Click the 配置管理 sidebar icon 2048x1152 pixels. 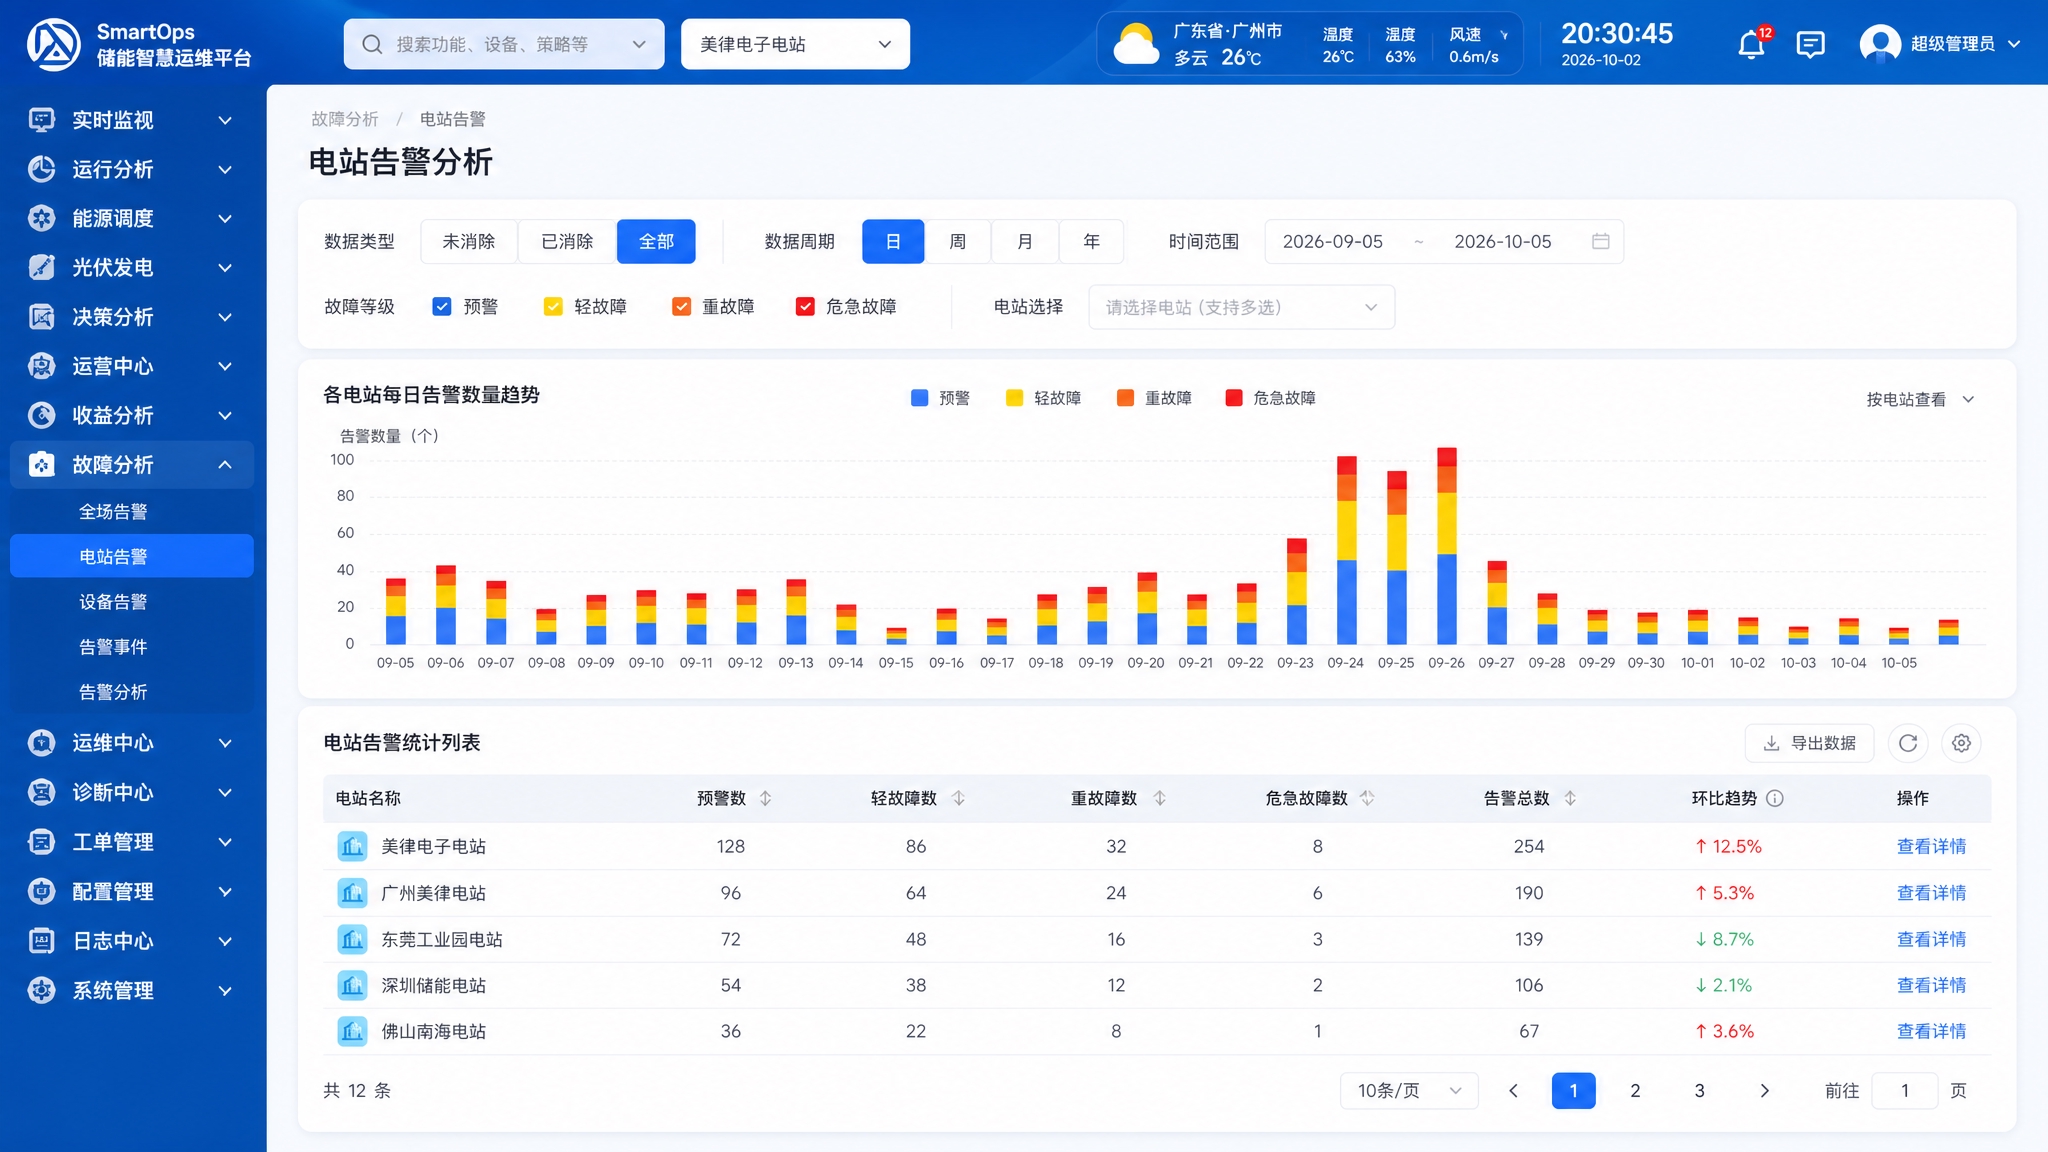click(41, 891)
